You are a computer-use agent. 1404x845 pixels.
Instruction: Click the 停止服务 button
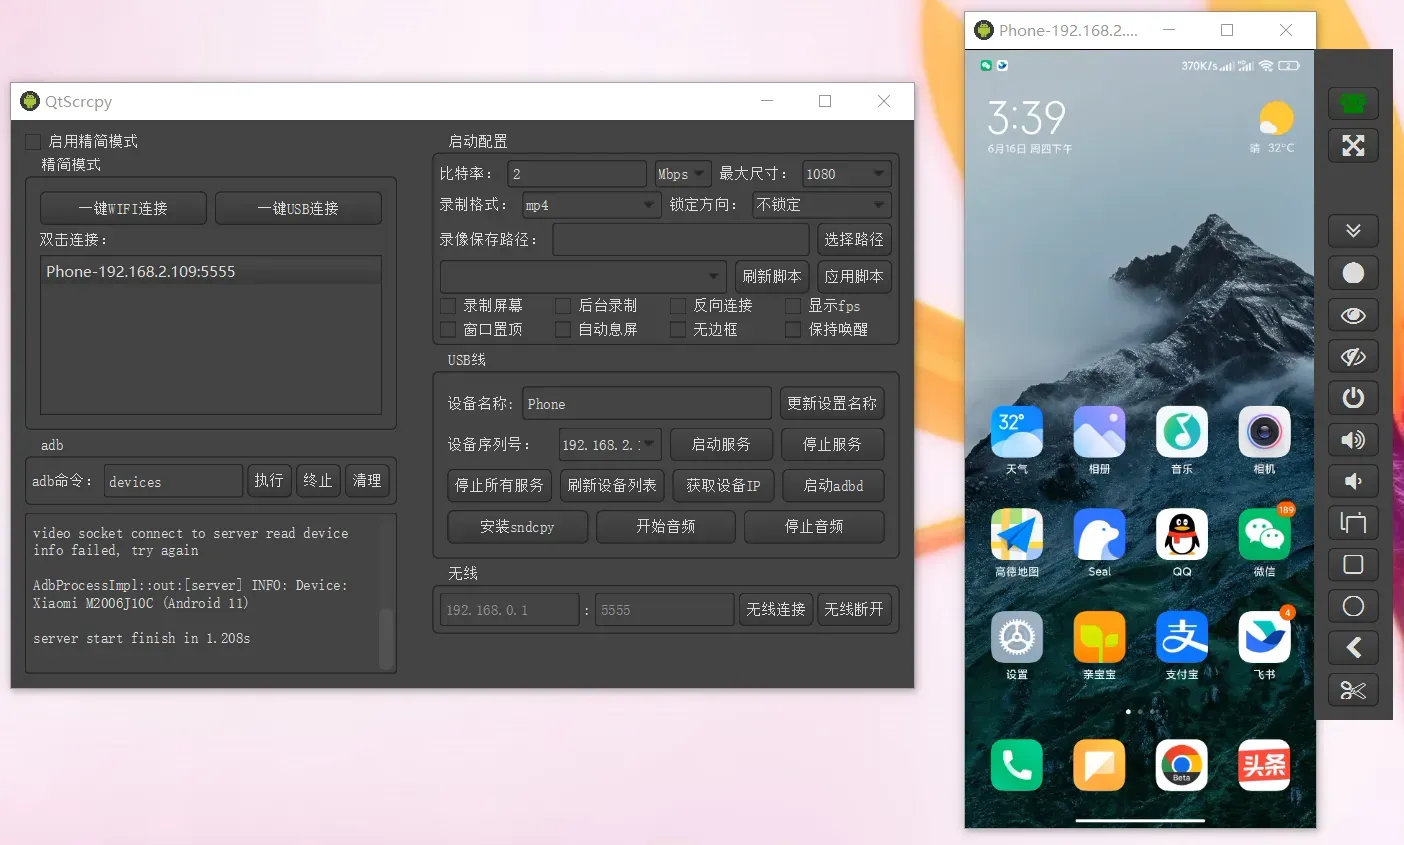pyautogui.click(x=832, y=444)
